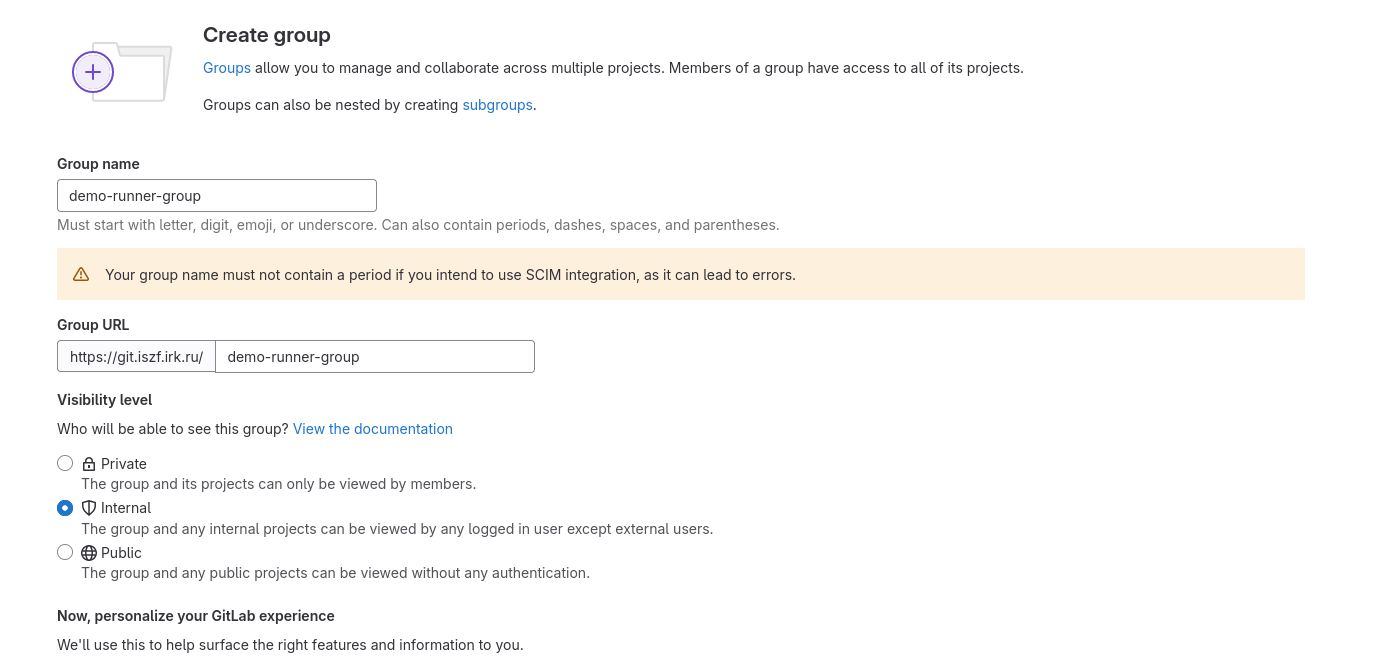
Task: Click the lock icon beside Private
Action: pos(89,464)
